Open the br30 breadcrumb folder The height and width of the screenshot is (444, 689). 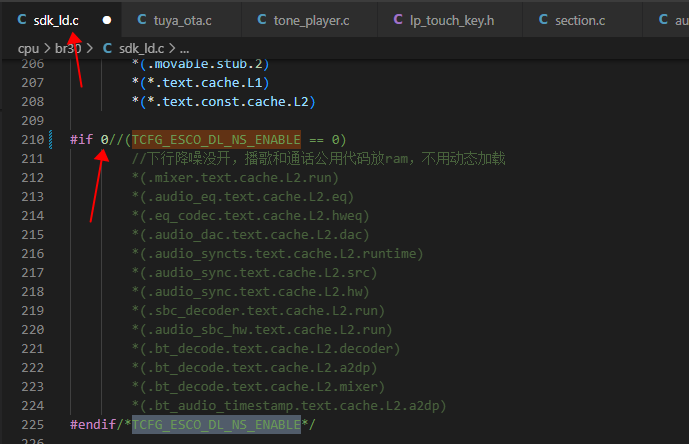pos(68,48)
